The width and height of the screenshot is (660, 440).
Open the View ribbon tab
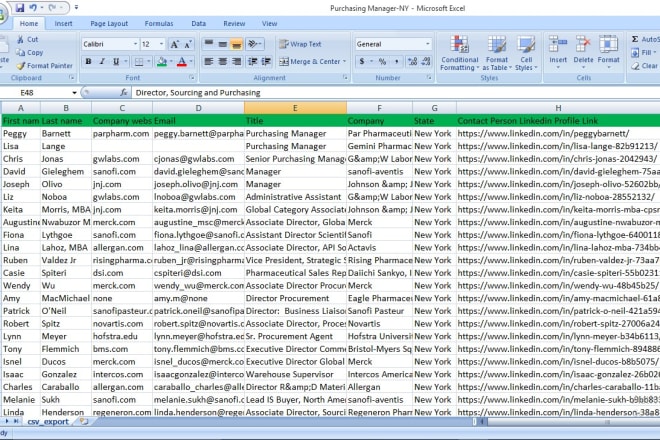[269, 24]
